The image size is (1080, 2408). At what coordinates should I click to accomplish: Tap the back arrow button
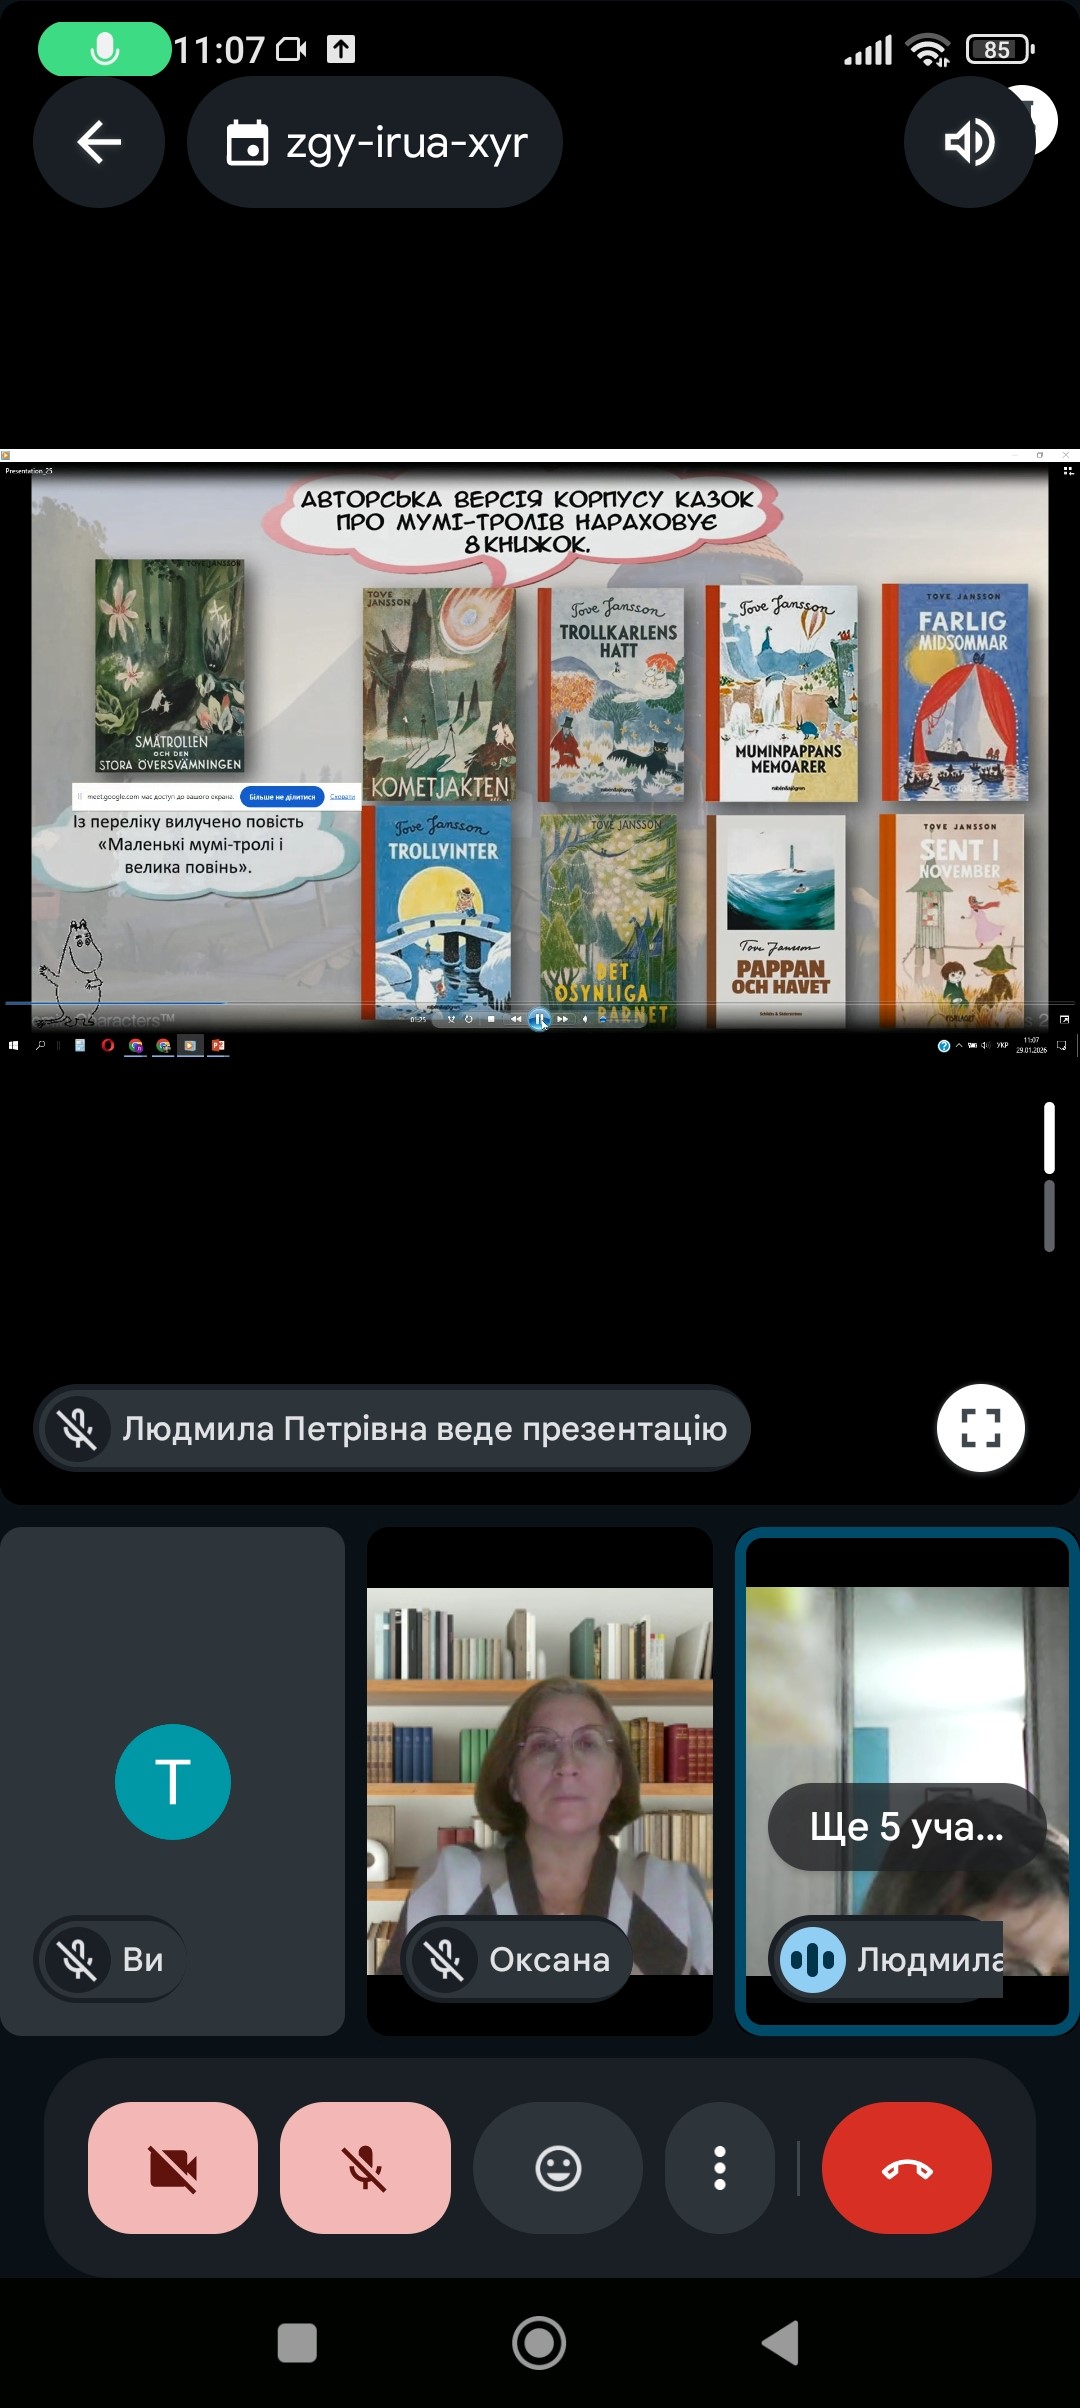coord(99,142)
